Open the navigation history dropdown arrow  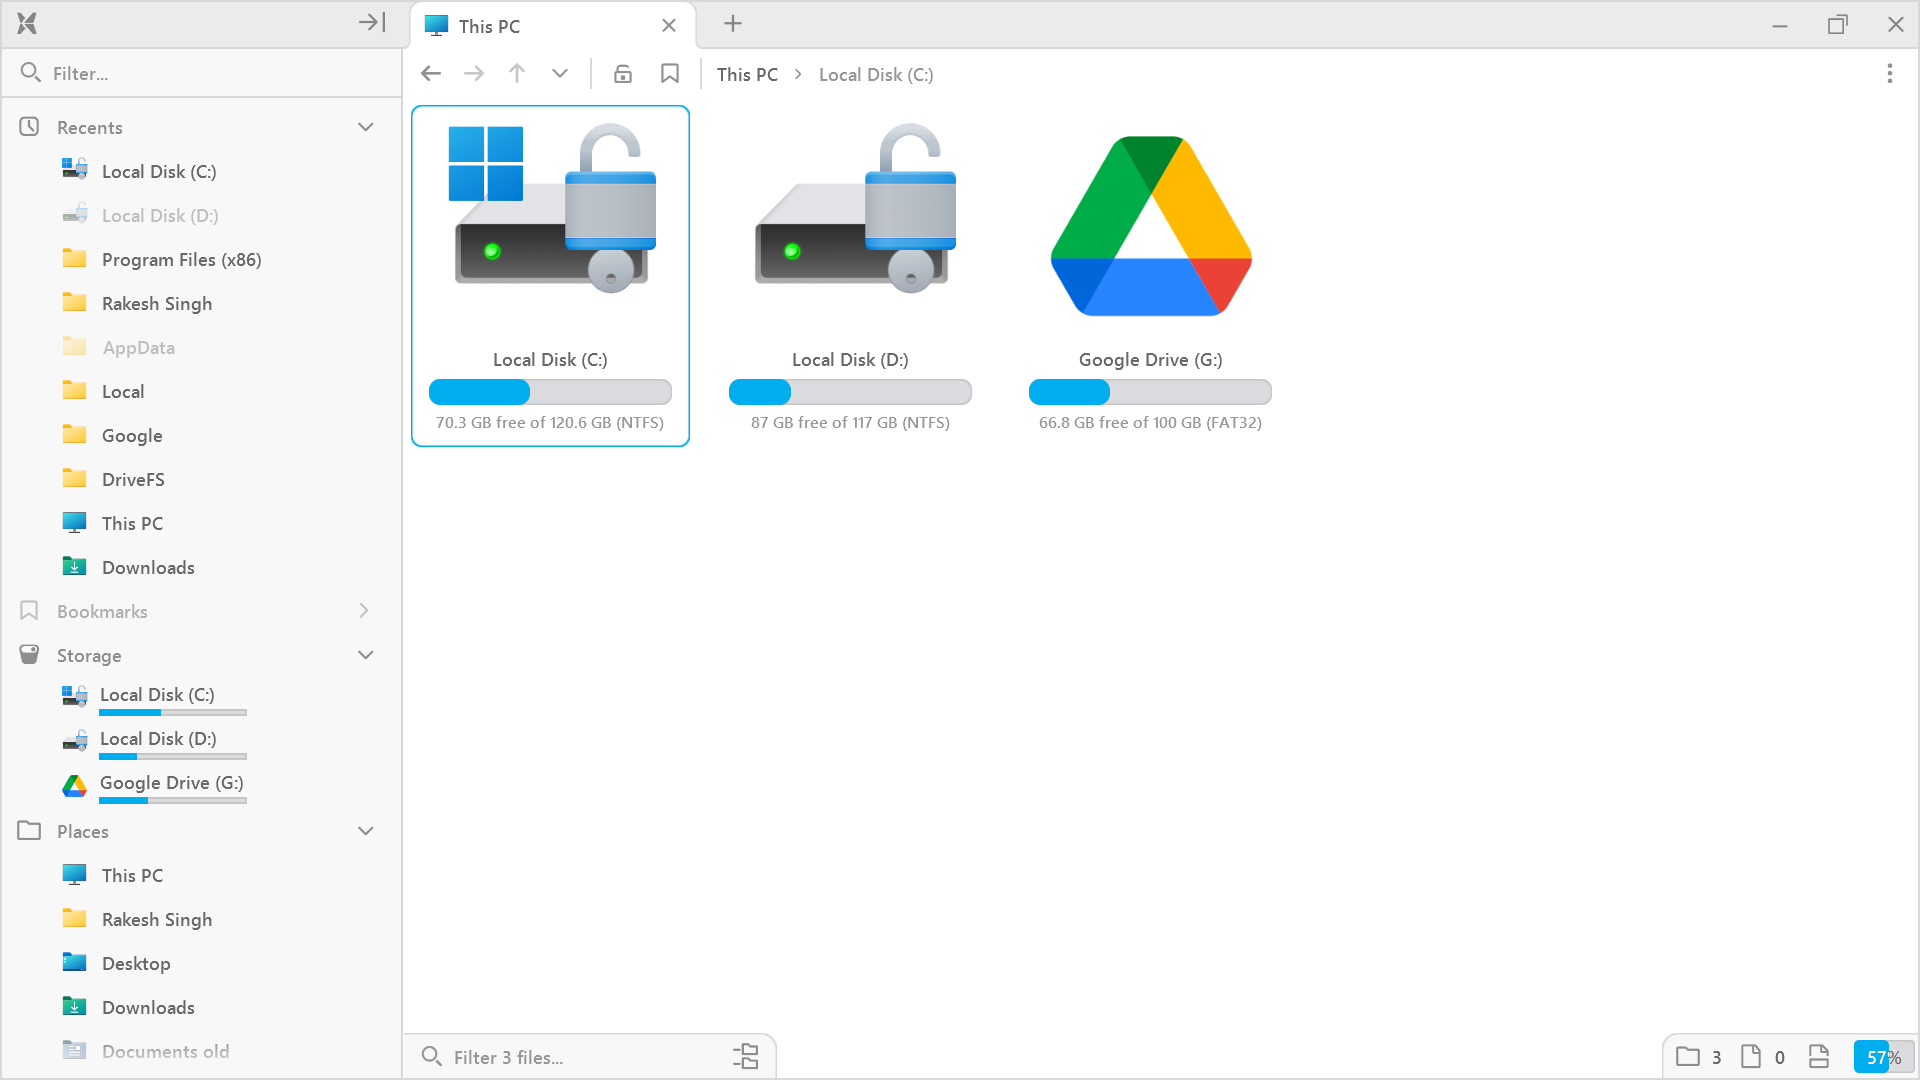[559, 73]
